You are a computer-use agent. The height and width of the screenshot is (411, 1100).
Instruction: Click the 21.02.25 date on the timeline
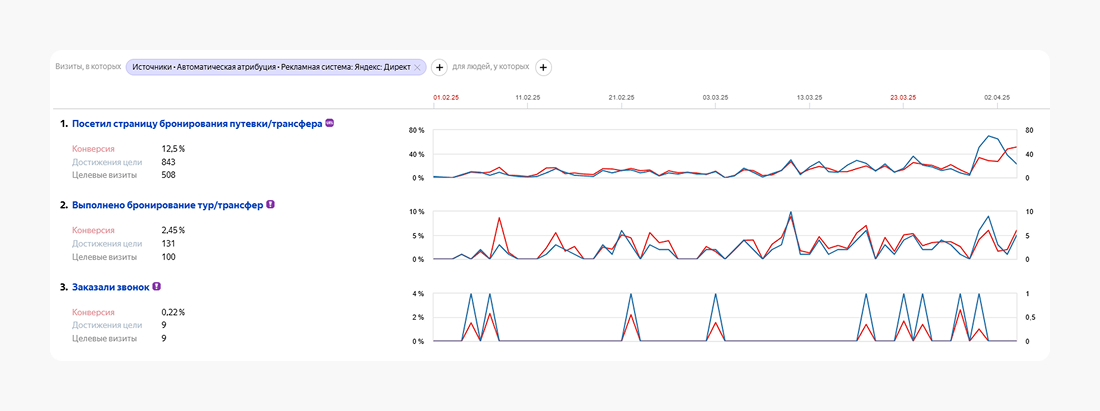(x=621, y=98)
